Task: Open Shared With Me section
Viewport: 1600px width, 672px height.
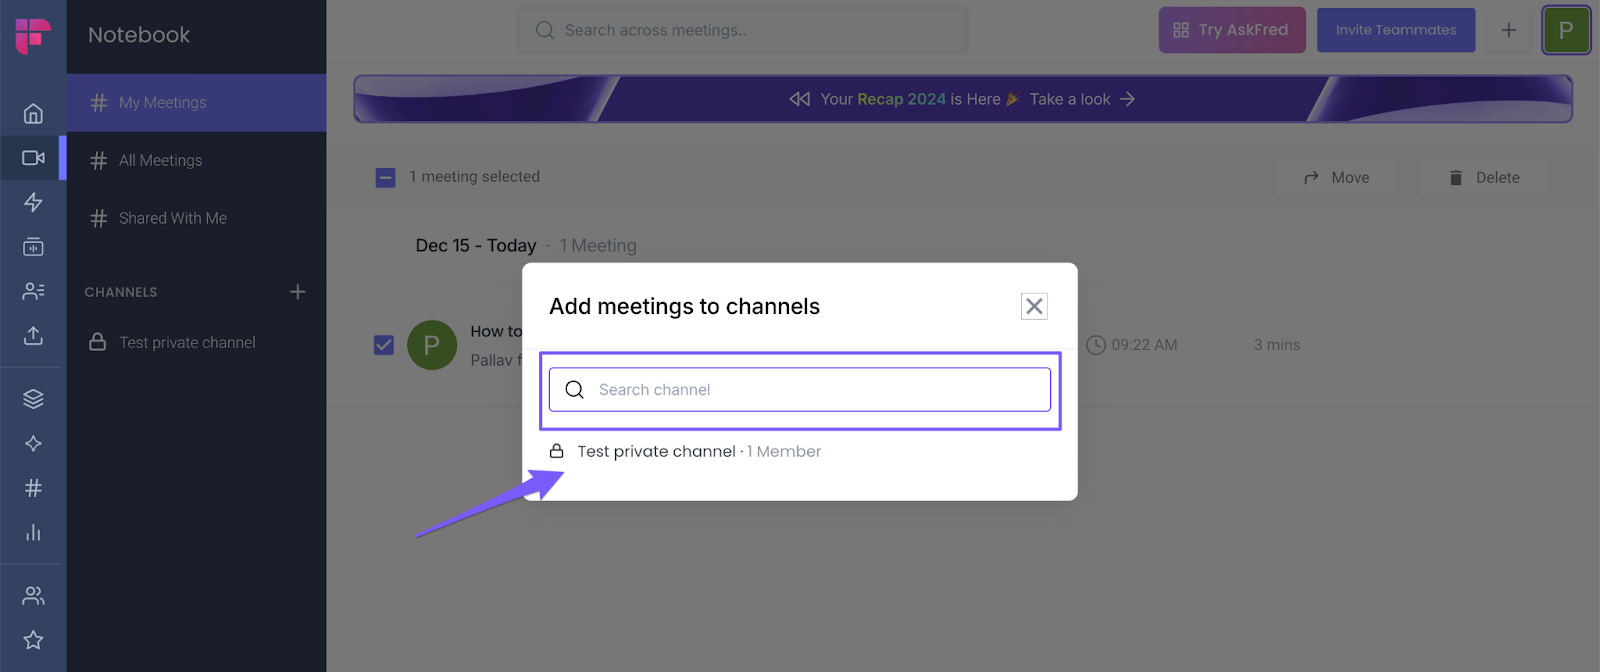Action: click(172, 218)
